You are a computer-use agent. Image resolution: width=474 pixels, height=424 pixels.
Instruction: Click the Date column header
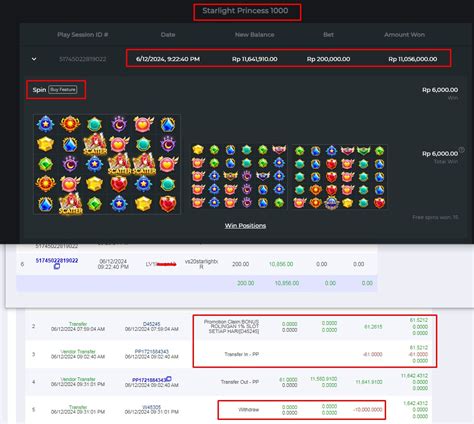pos(168,35)
